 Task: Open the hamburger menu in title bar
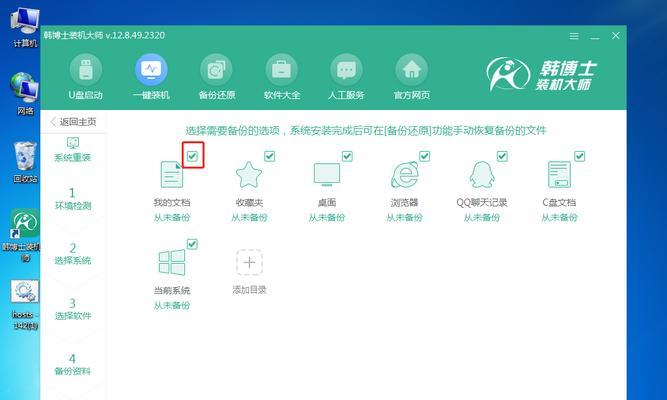coord(574,36)
